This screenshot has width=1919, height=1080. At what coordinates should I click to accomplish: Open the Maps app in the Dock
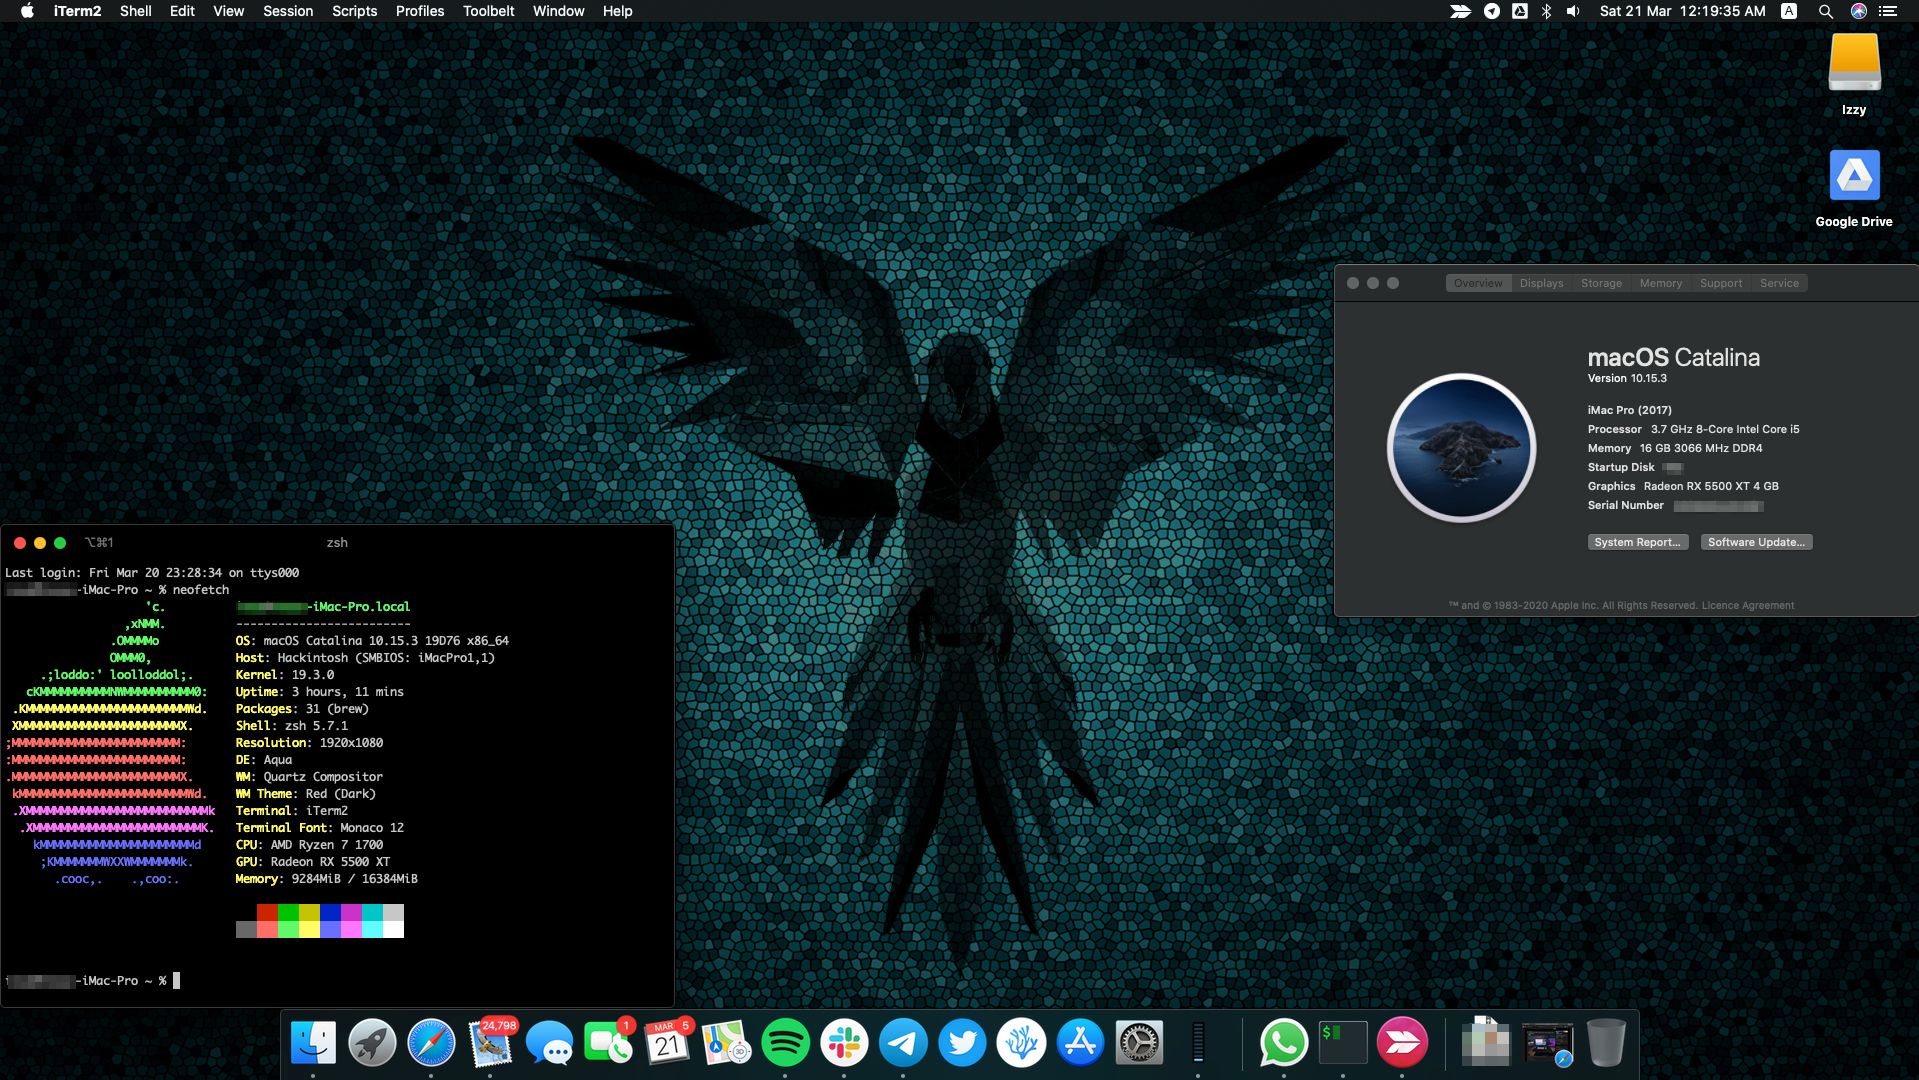727,1042
